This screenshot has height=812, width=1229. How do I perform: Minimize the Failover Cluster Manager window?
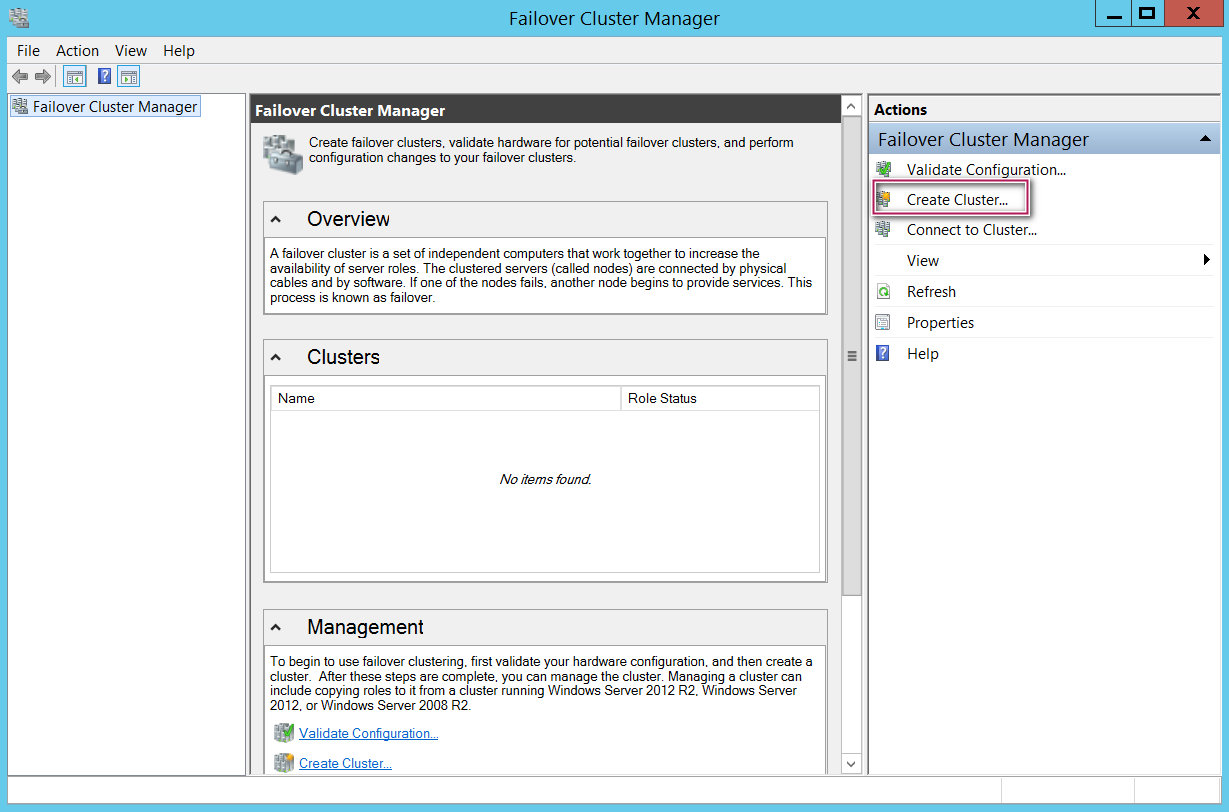tap(1113, 14)
